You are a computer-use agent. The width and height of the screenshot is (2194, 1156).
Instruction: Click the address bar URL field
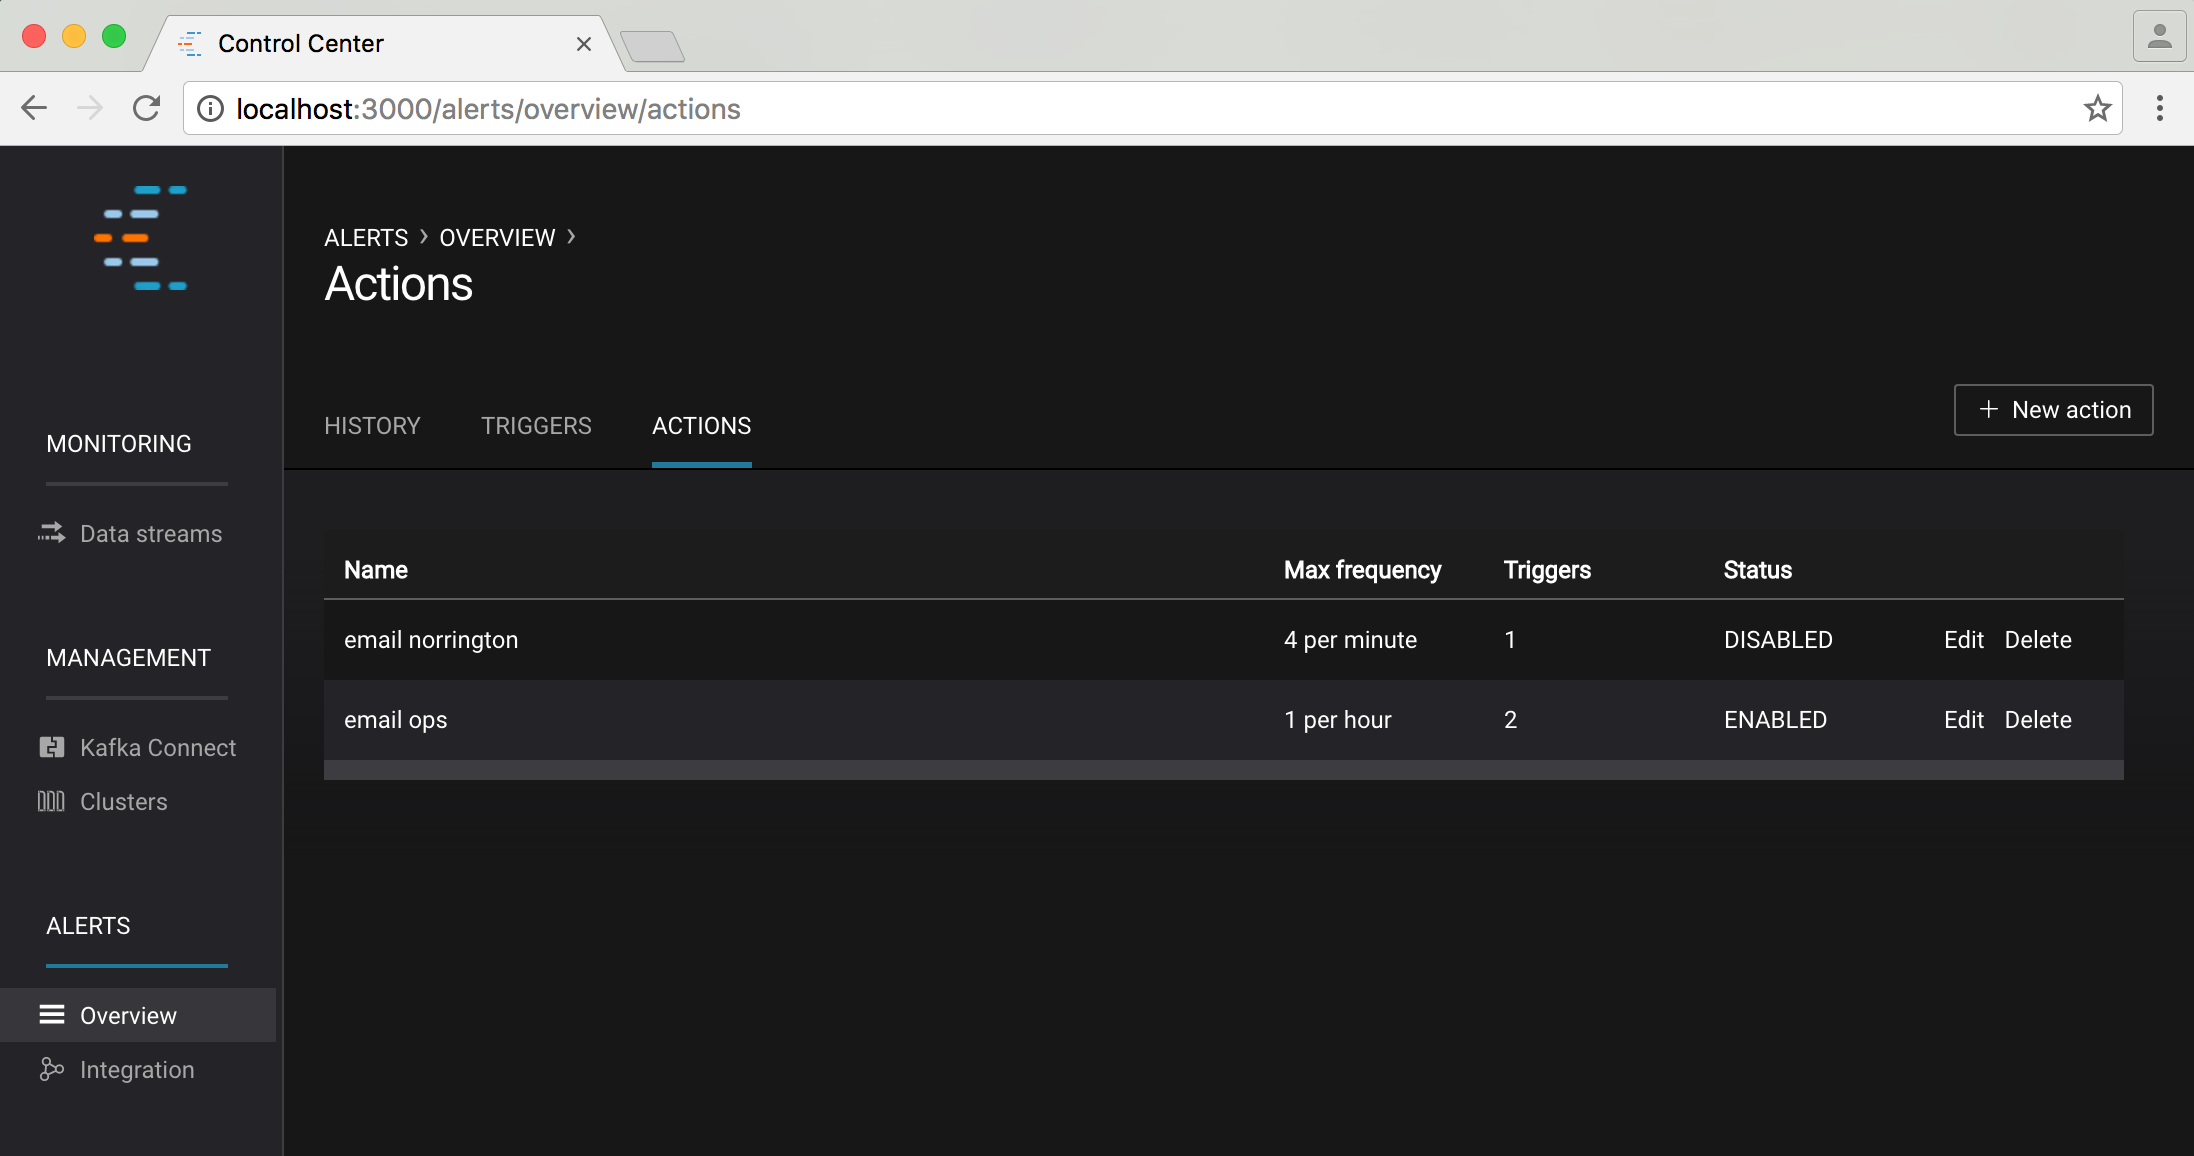tap(1100, 108)
